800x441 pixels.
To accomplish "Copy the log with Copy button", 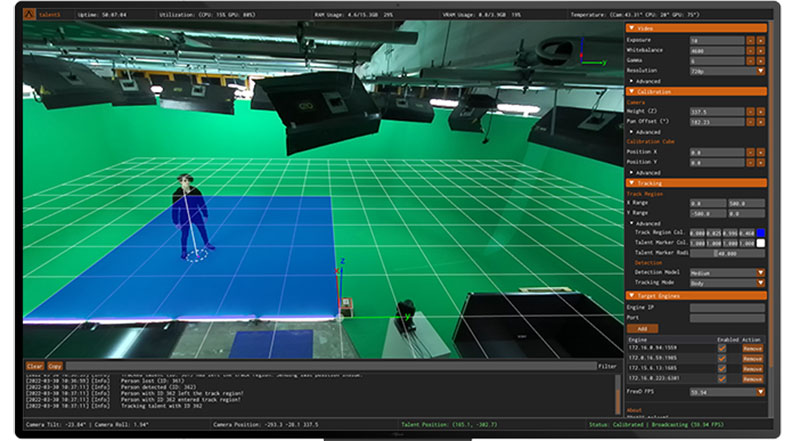I will pyautogui.click(x=55, y=366).
